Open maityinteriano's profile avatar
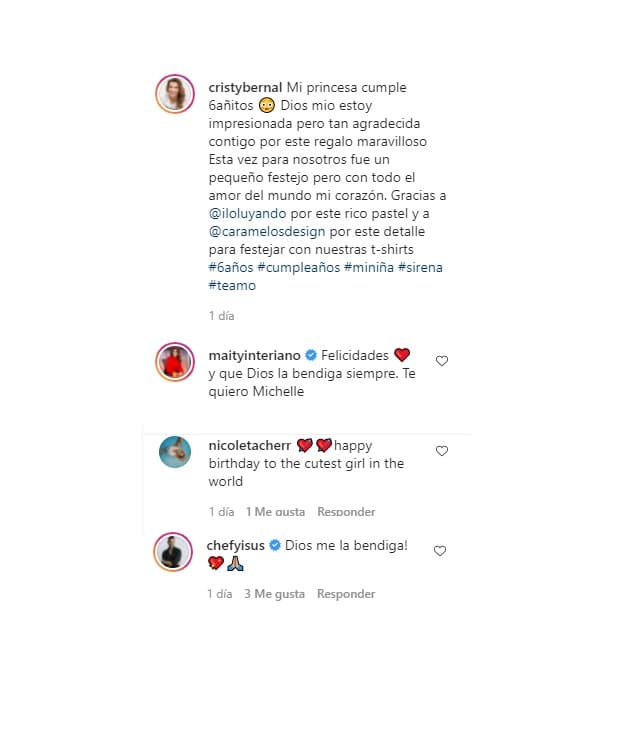This screenshot has height=732, width=632. pos(175,362)
